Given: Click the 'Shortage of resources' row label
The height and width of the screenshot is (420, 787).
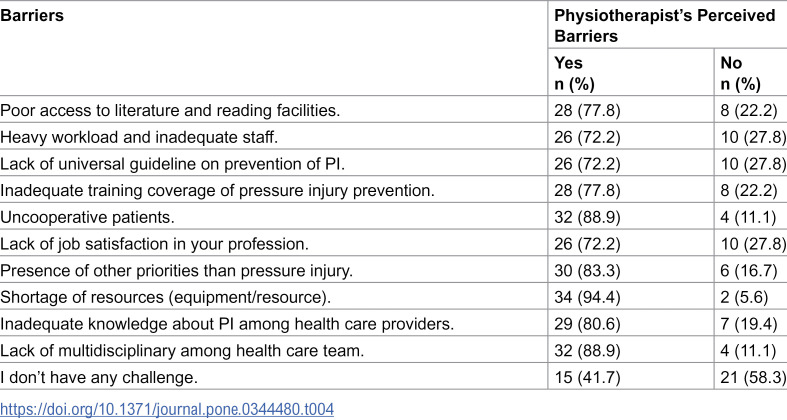Looking at the screenshot, I should [x=166, y=297].
